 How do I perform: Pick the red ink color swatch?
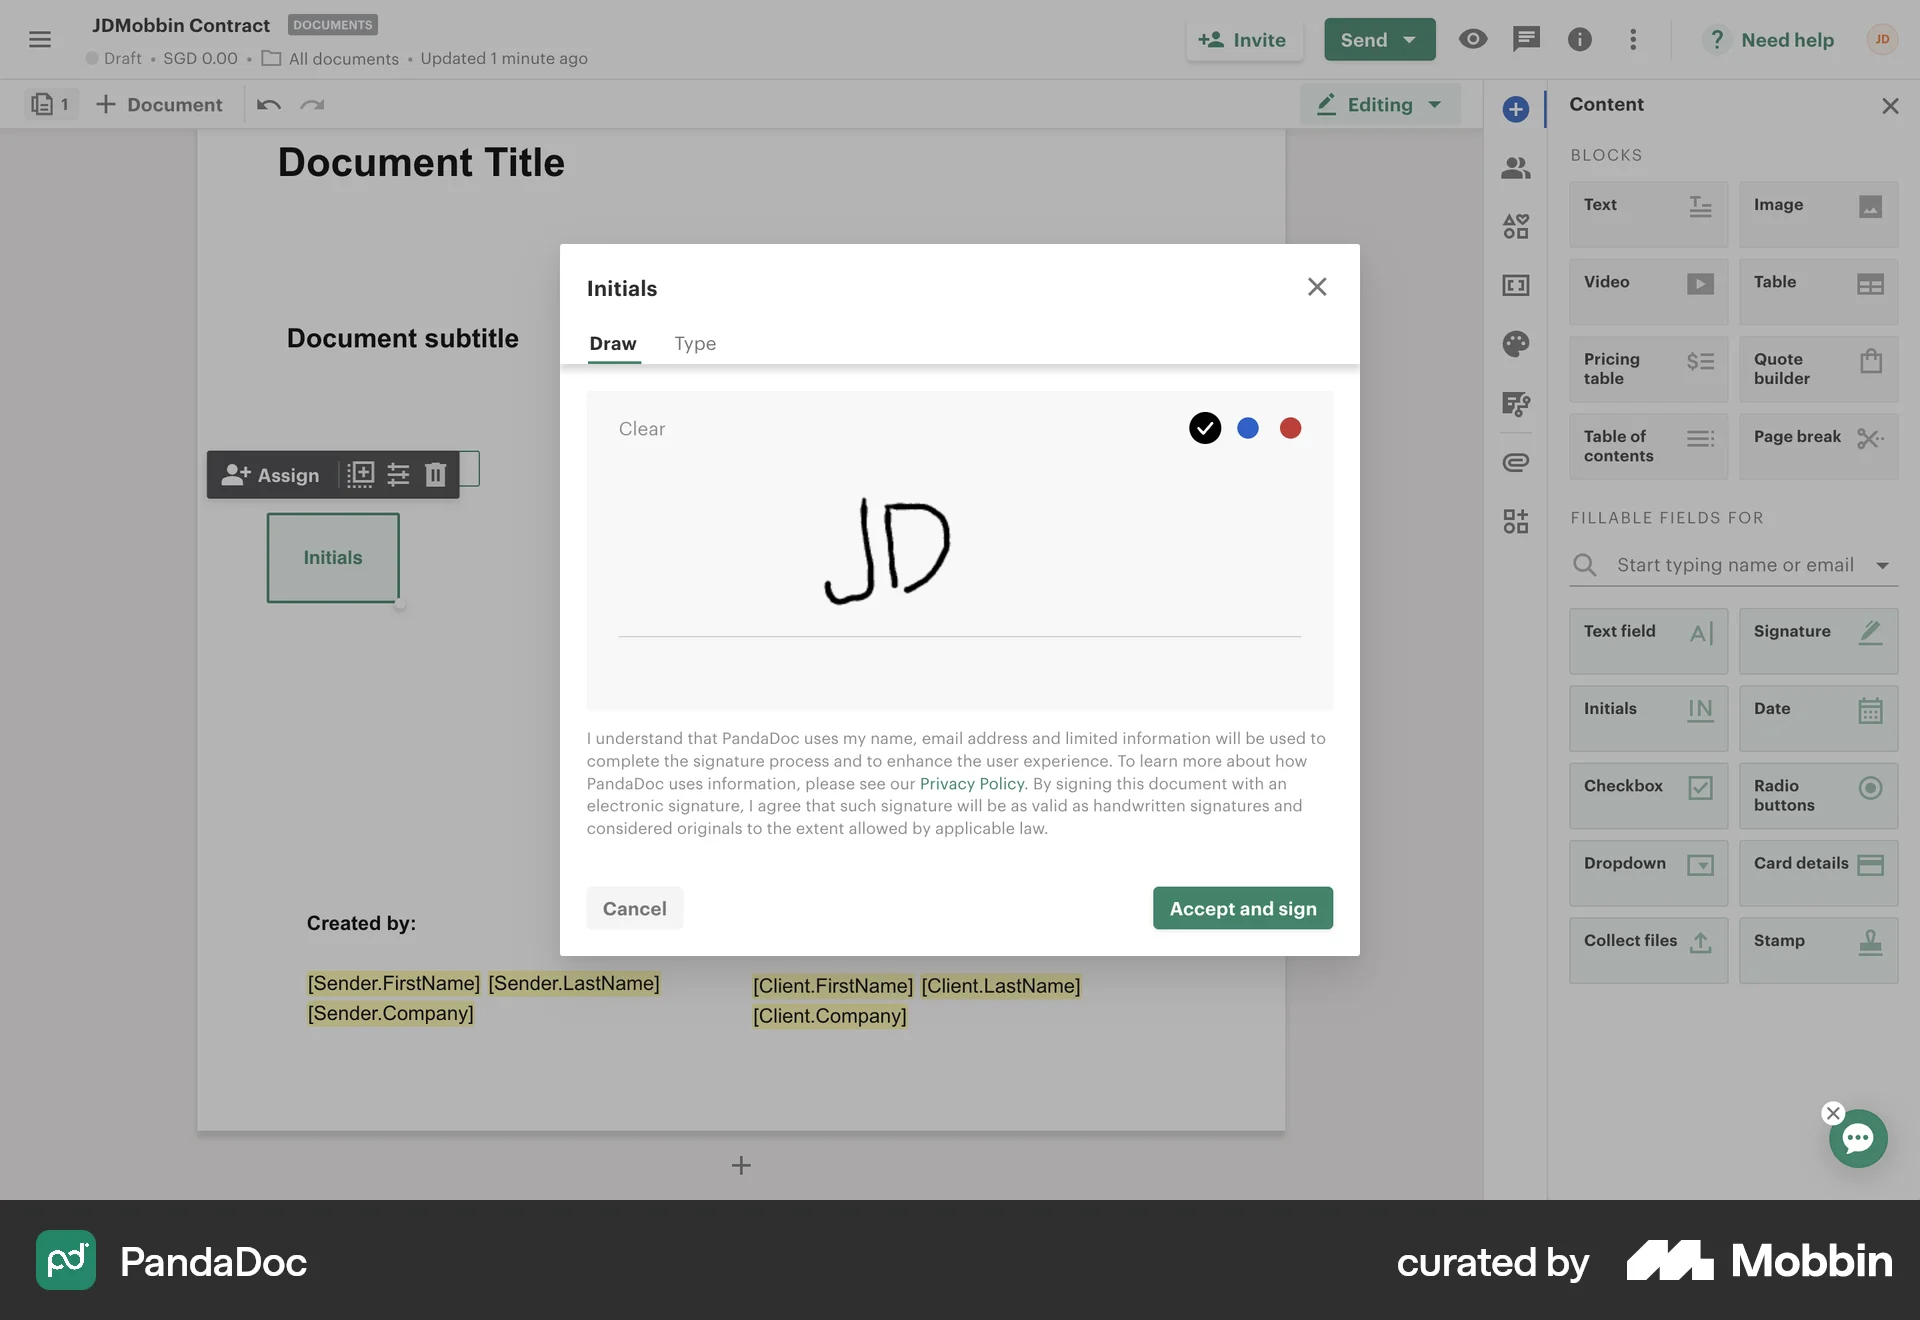pyautogui.click(x=1290, y=428)
